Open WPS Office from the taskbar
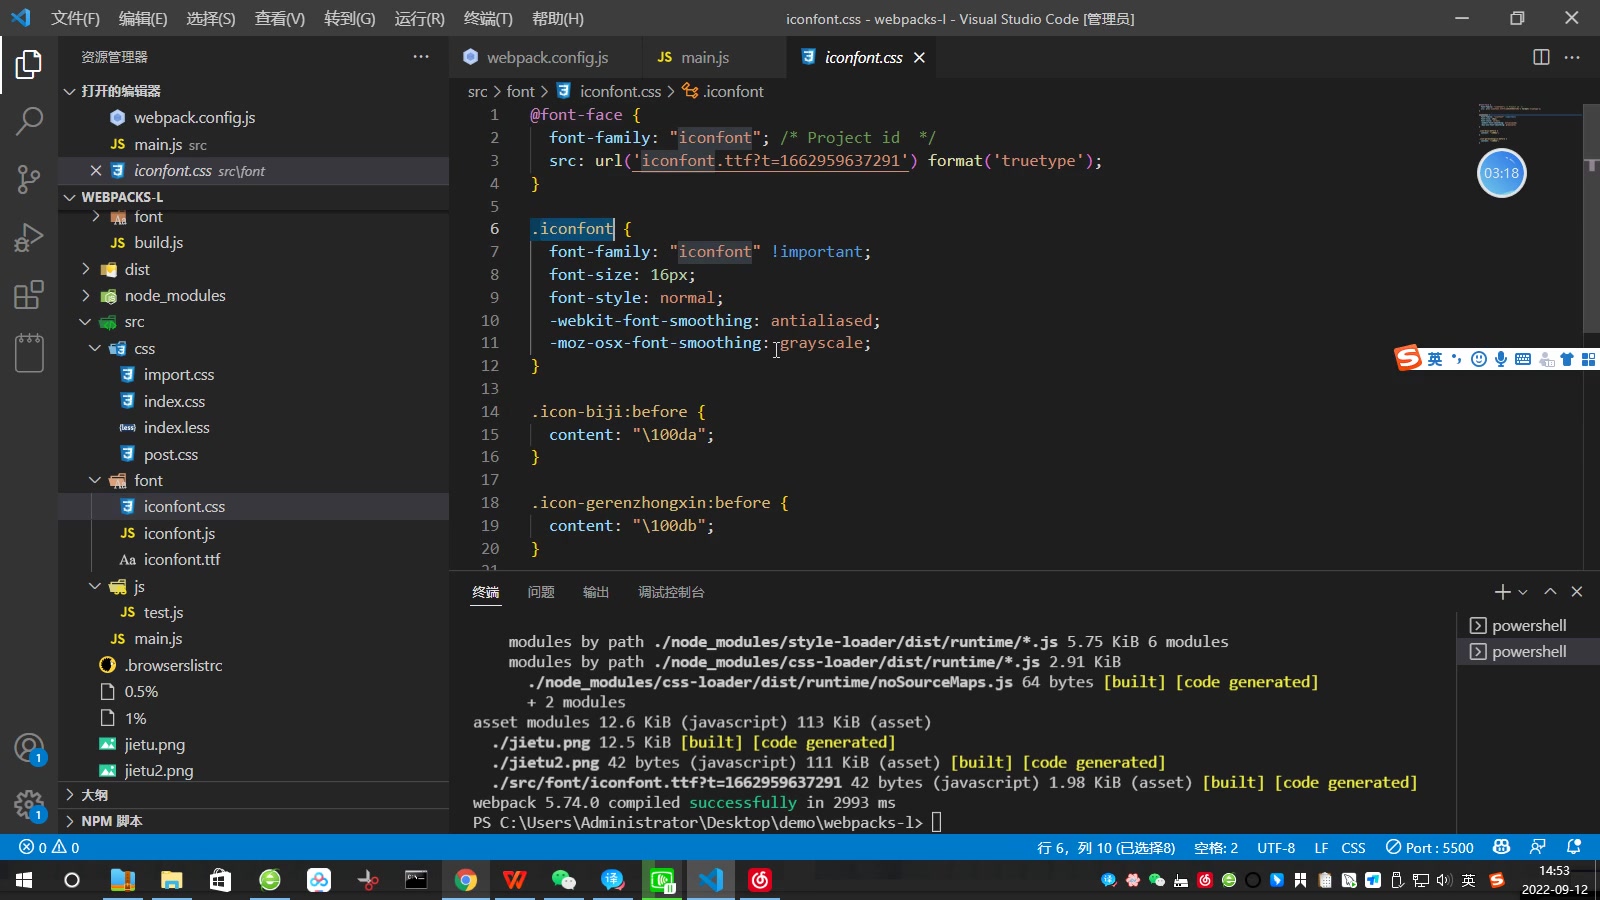The width and height of the screenshot is (1600, 900). (515, 880)
